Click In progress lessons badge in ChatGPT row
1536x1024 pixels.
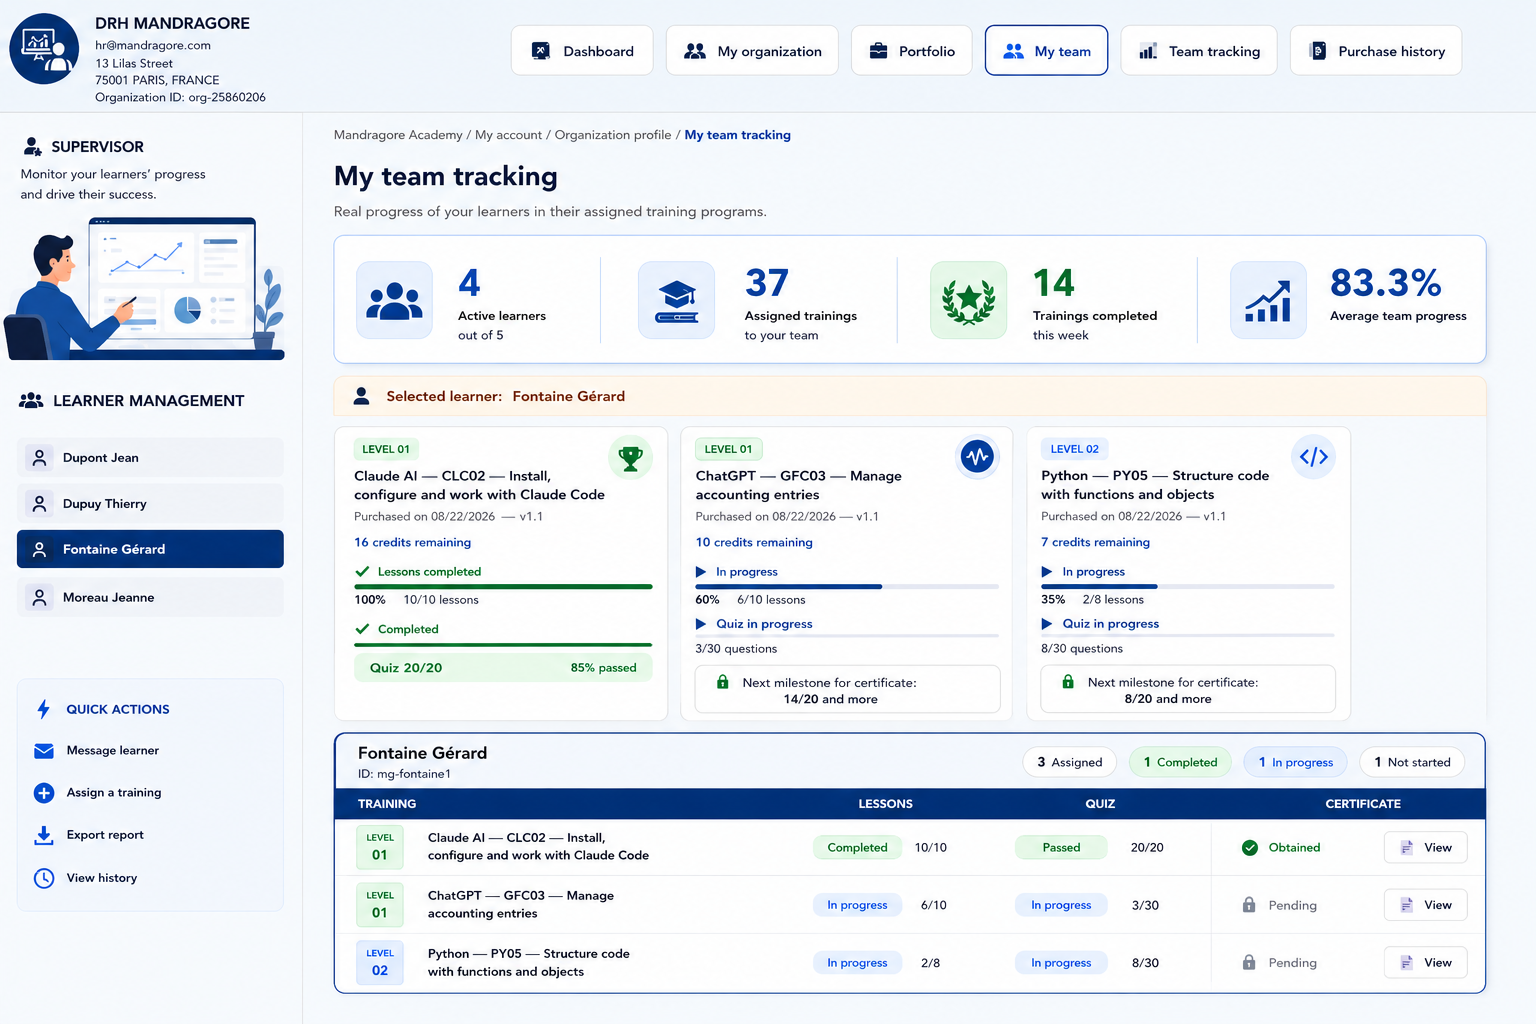pos(857,905)
